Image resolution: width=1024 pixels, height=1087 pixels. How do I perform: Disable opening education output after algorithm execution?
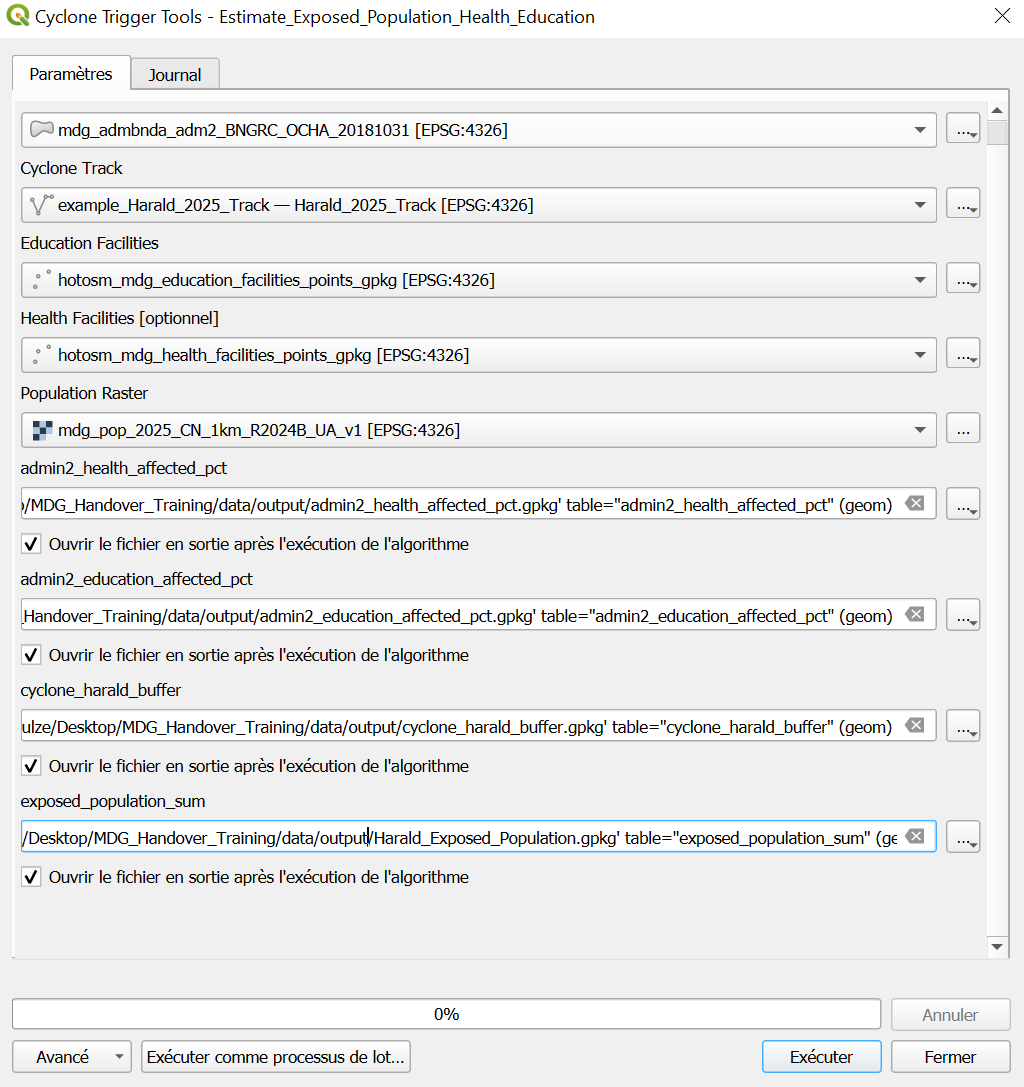coord(31,655)
